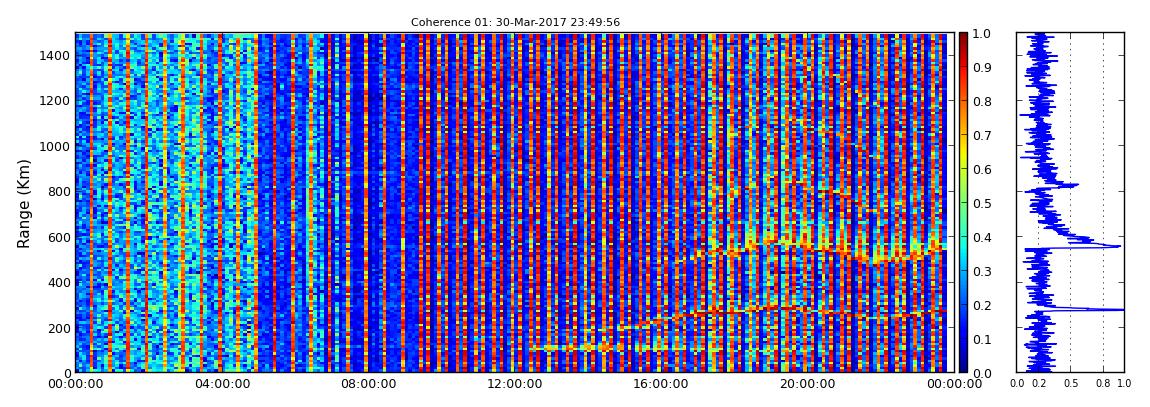This screenshot has width=1150, height=407.
Task: Click the 800 tick label on the range axis
Action: [x=59, y=191]
